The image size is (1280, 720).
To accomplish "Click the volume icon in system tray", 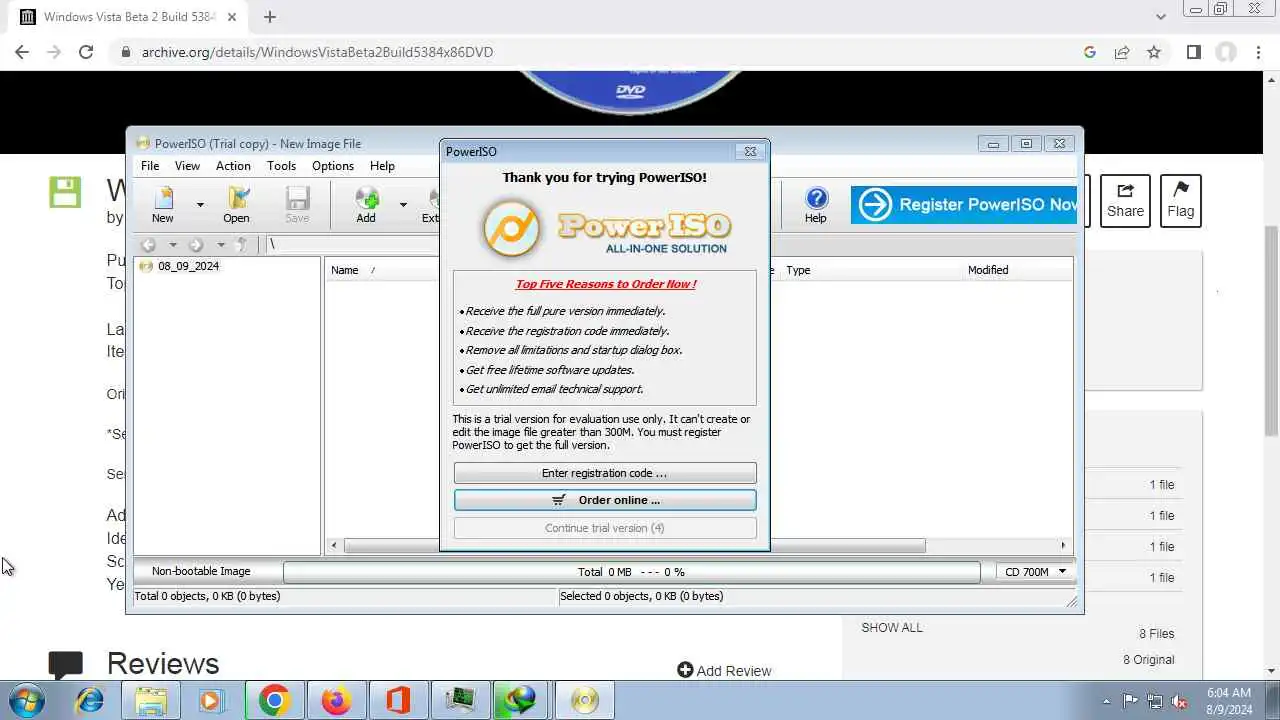I will (1180, 701).
